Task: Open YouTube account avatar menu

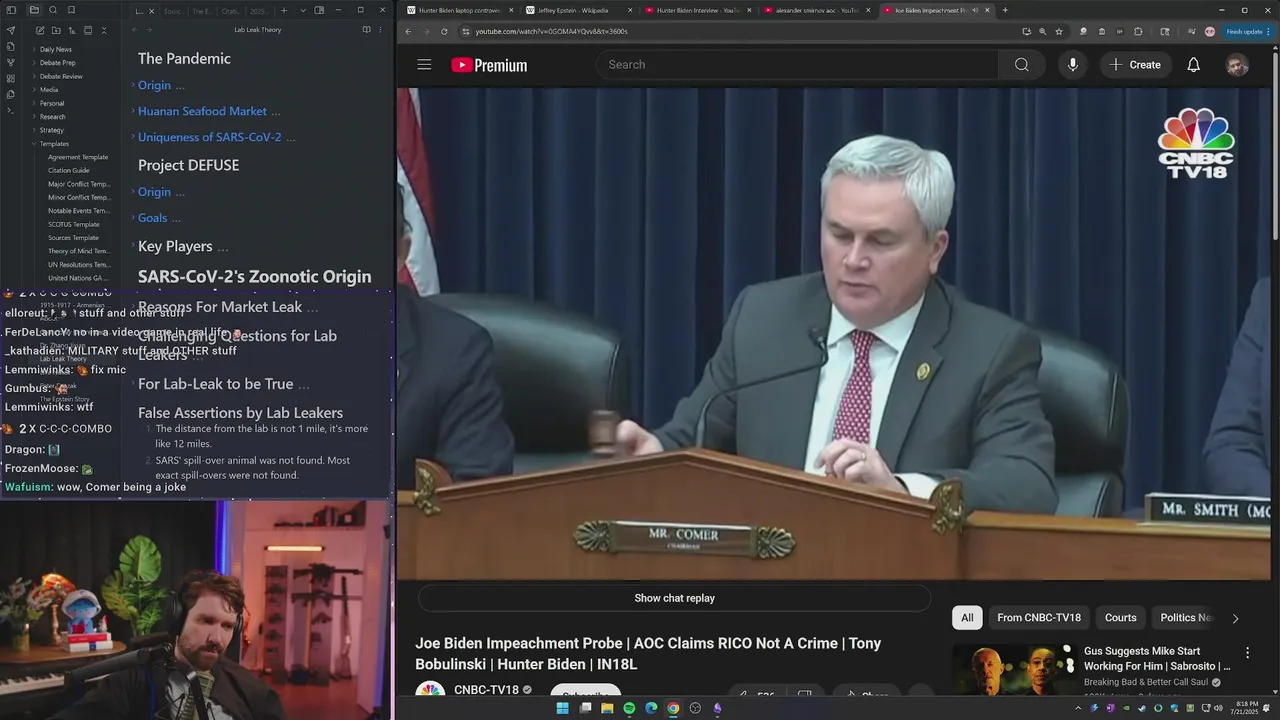Action: click(1237, 65)
